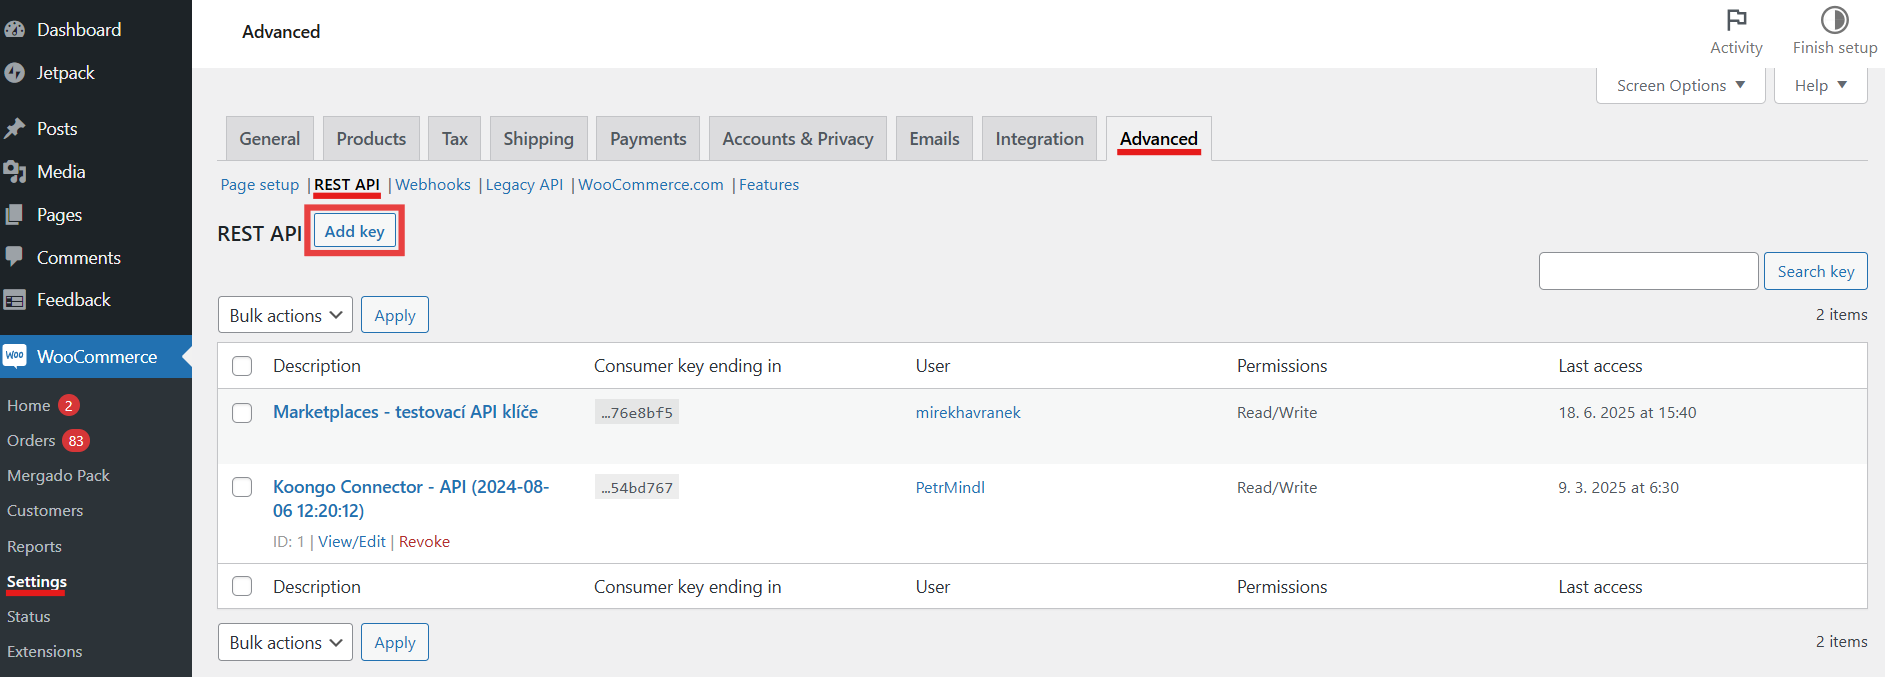Open top Bulk actions dropdown

pyautogui.click(x=285, y=315)
